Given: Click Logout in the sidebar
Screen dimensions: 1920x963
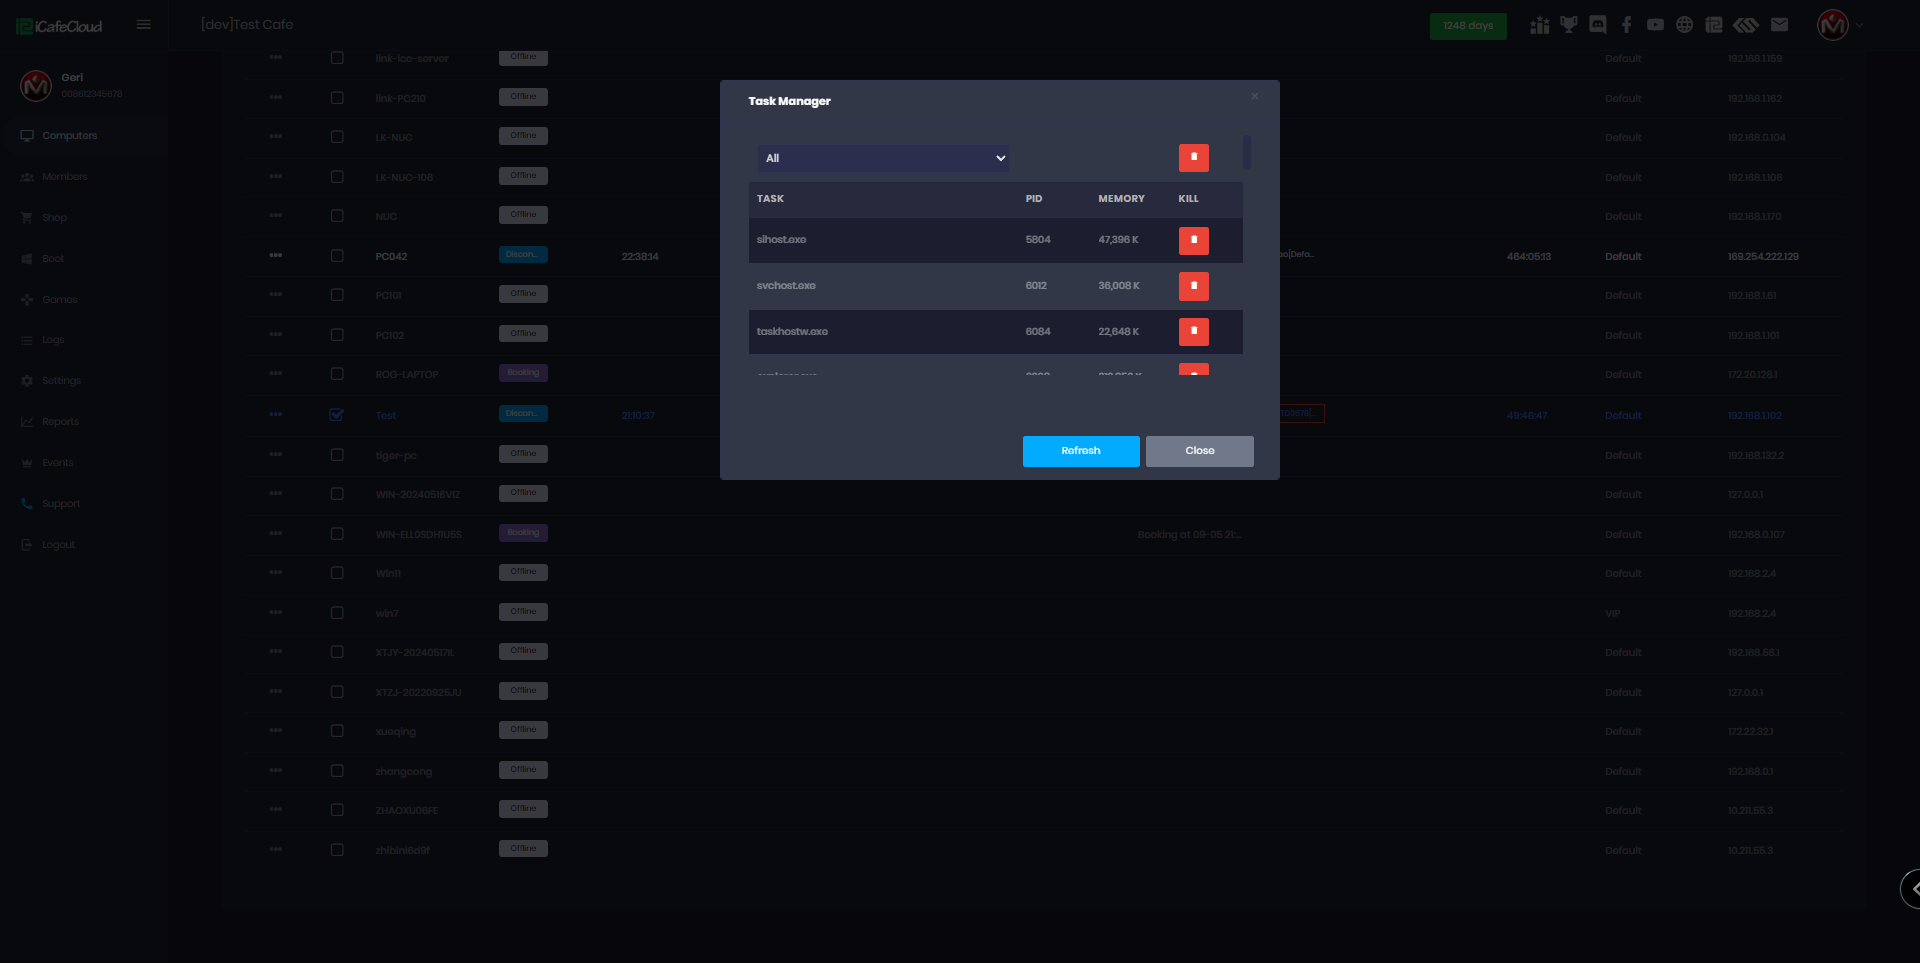Looking at the screenshot, I should tap(58, 545).
